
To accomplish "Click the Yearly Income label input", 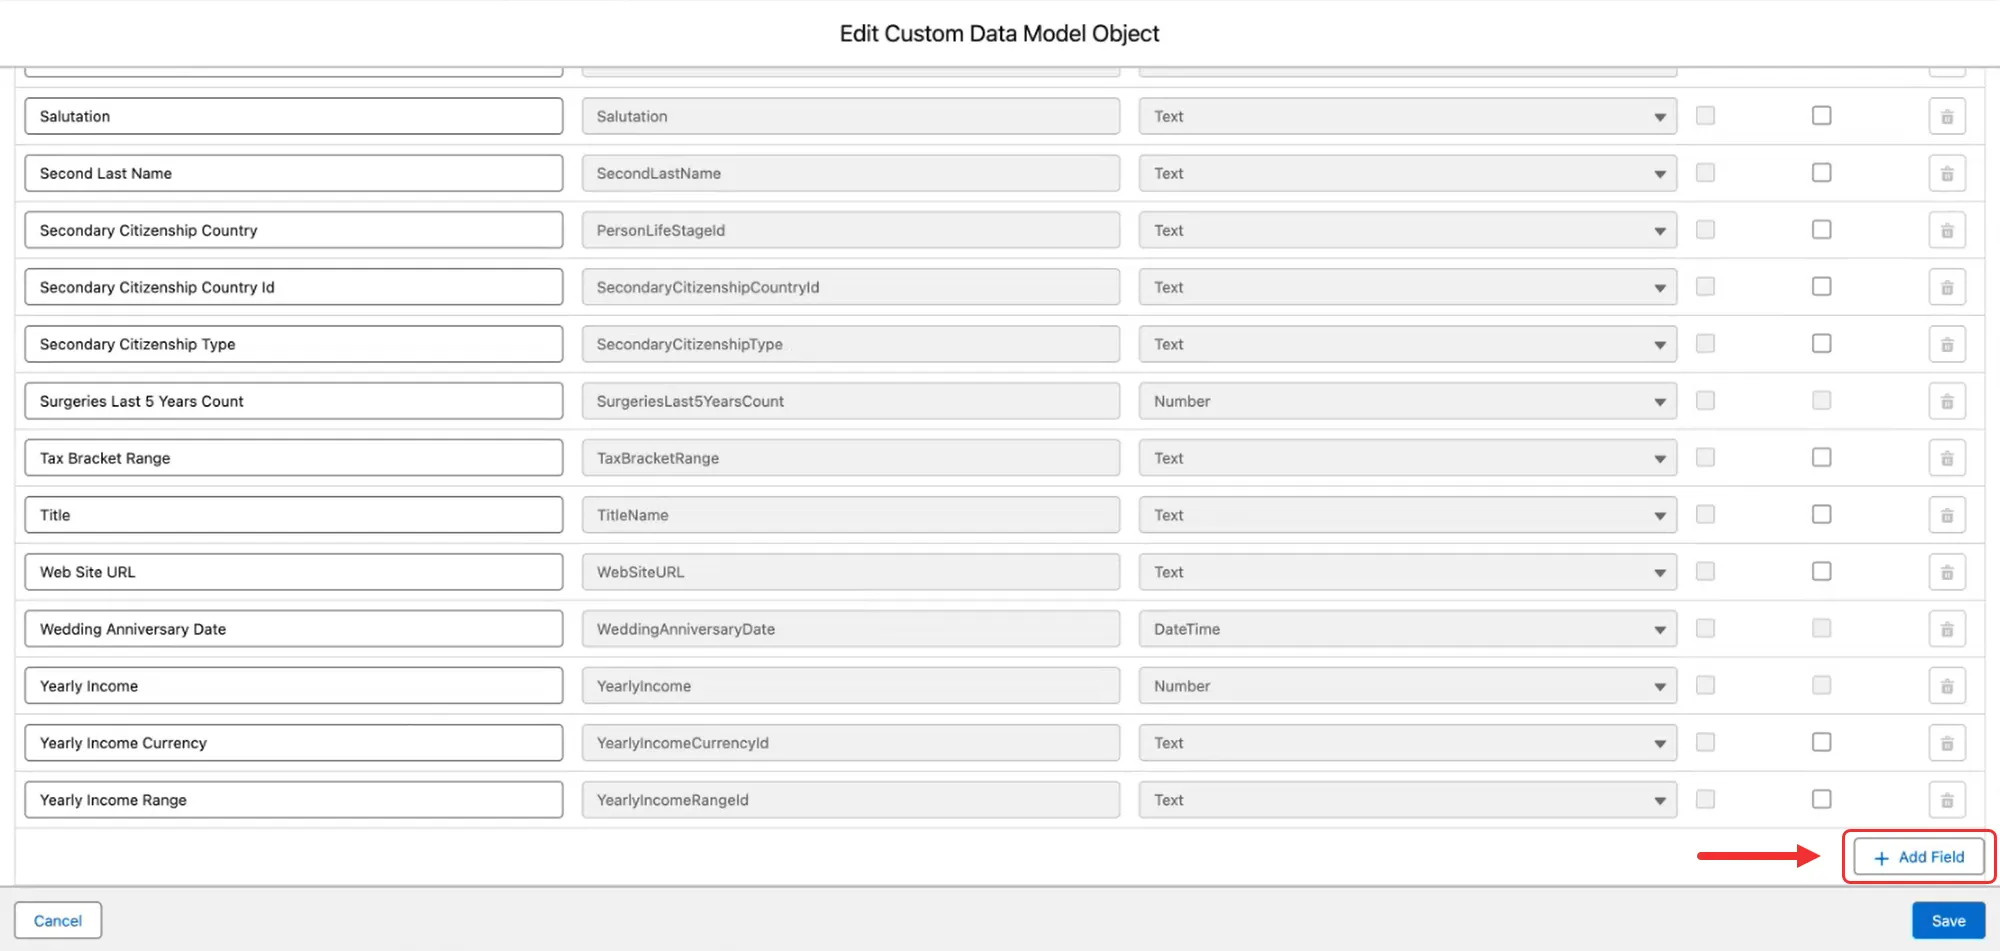I will click(x=294, y=686).
